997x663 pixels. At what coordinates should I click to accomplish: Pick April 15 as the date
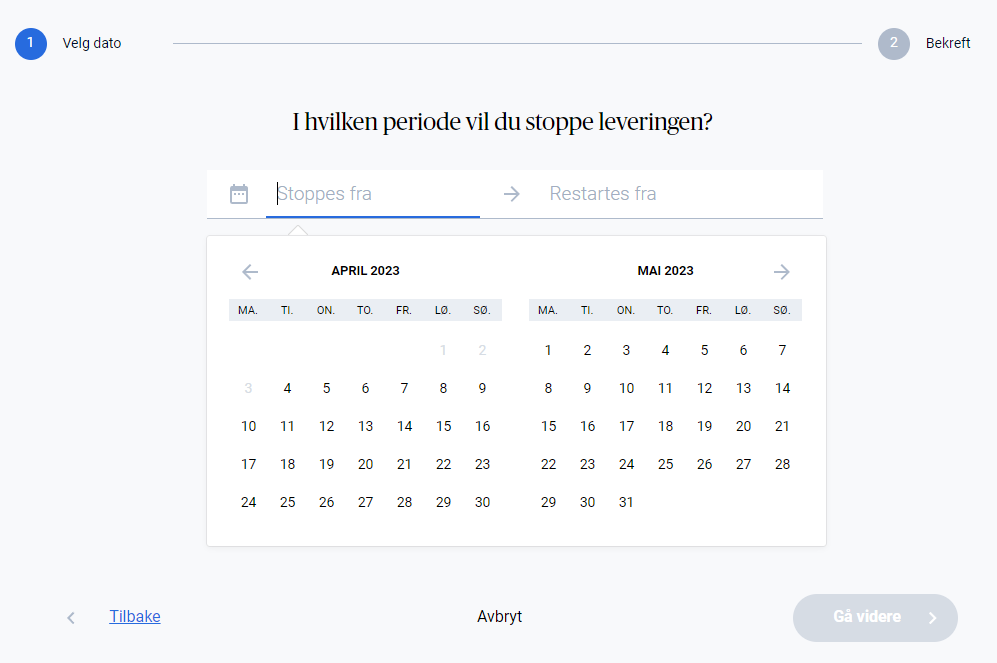(443, 426)
